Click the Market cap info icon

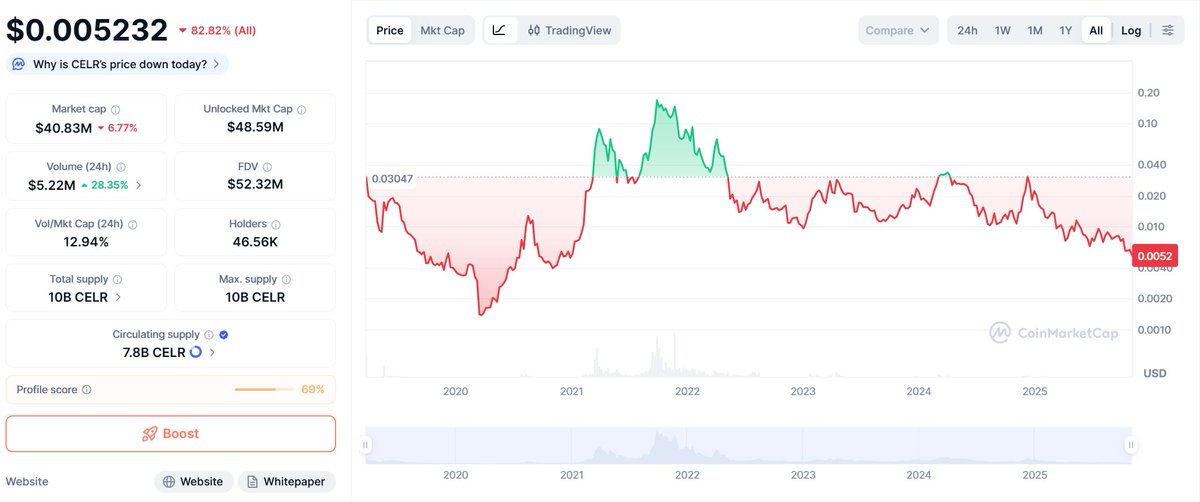[x=116, y=110]
